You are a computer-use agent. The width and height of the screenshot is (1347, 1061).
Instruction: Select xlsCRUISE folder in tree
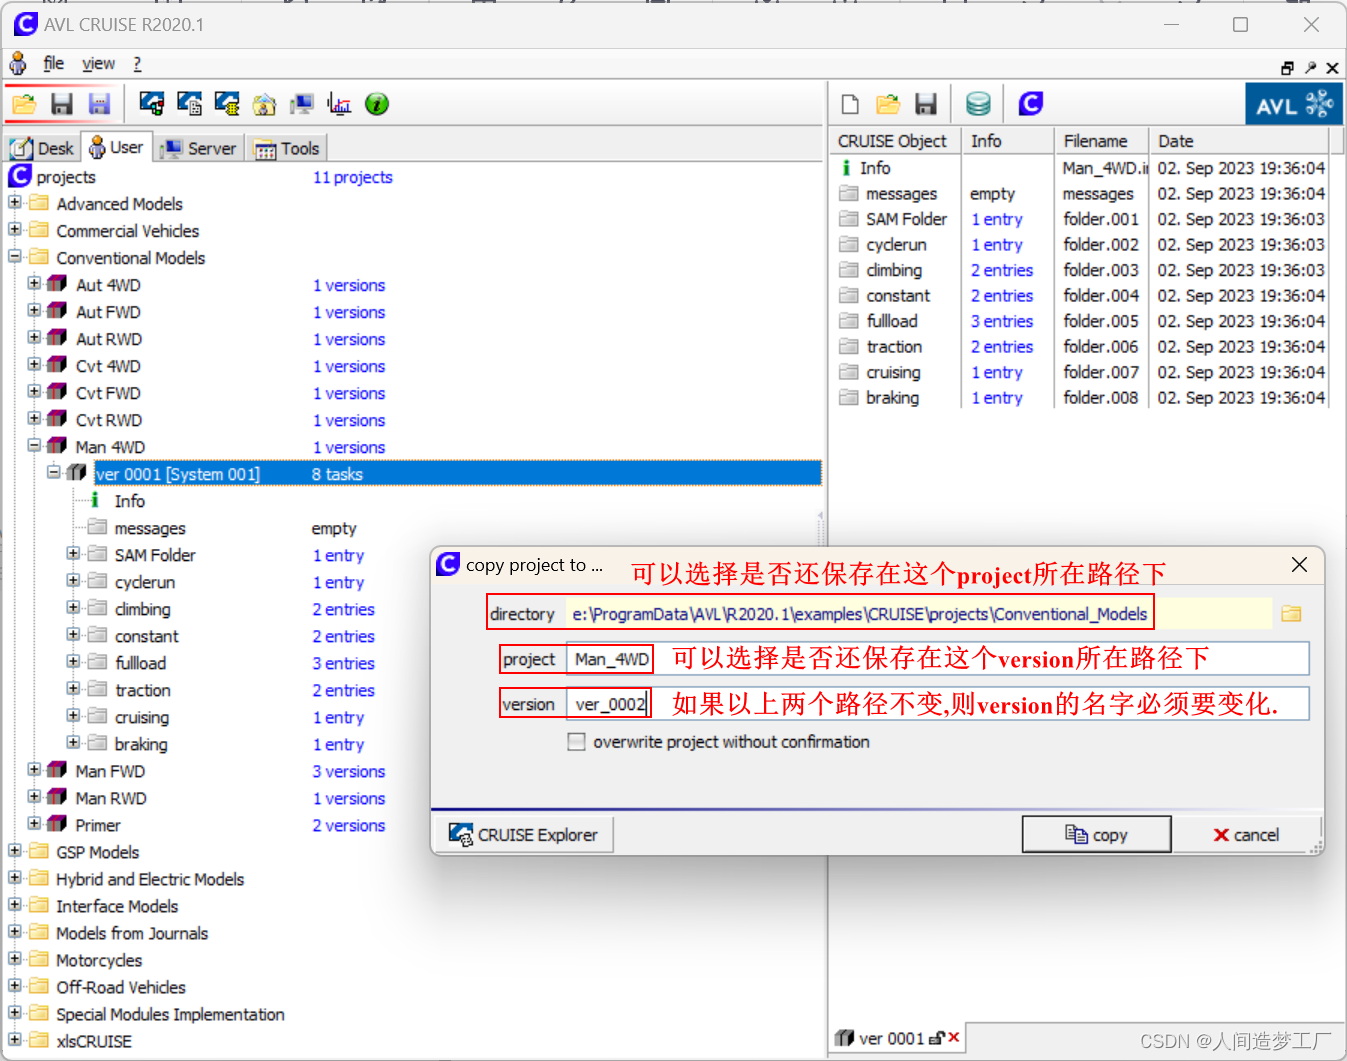pyautogui.click(x=94, y=1041)
